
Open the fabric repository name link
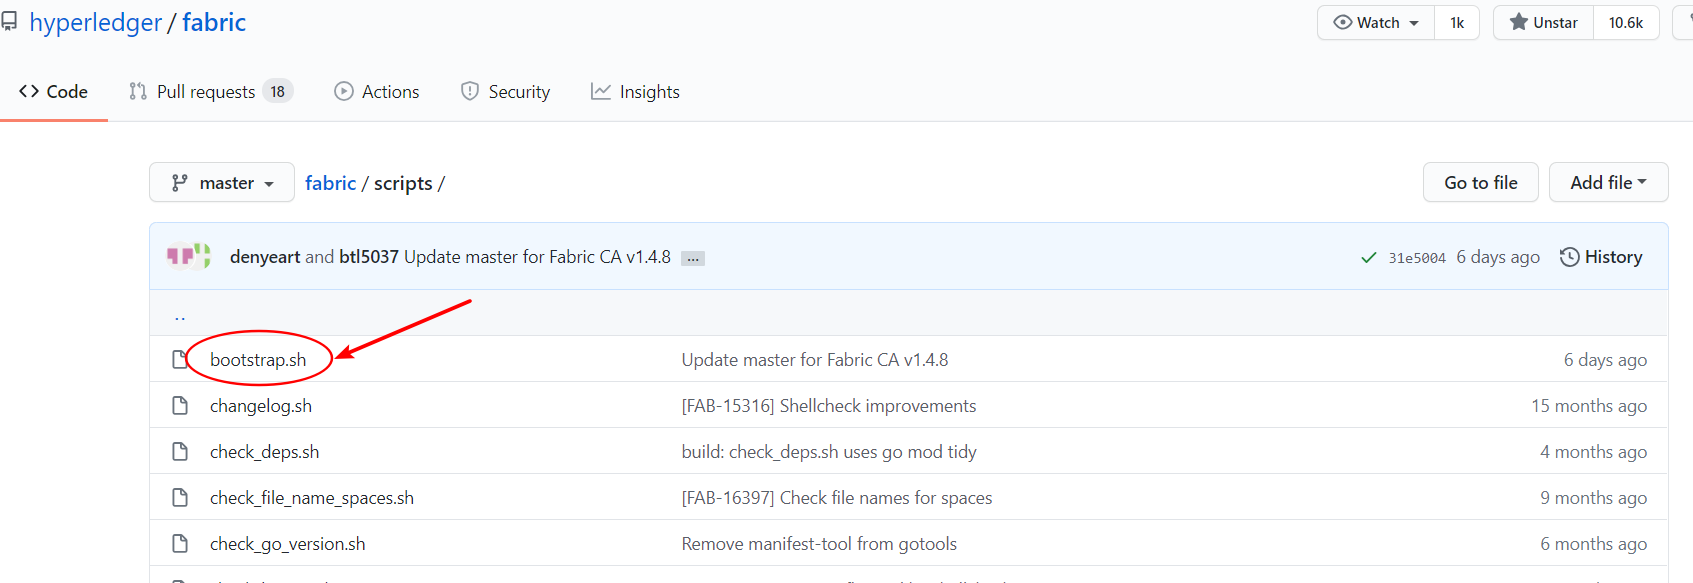(214, 22)
